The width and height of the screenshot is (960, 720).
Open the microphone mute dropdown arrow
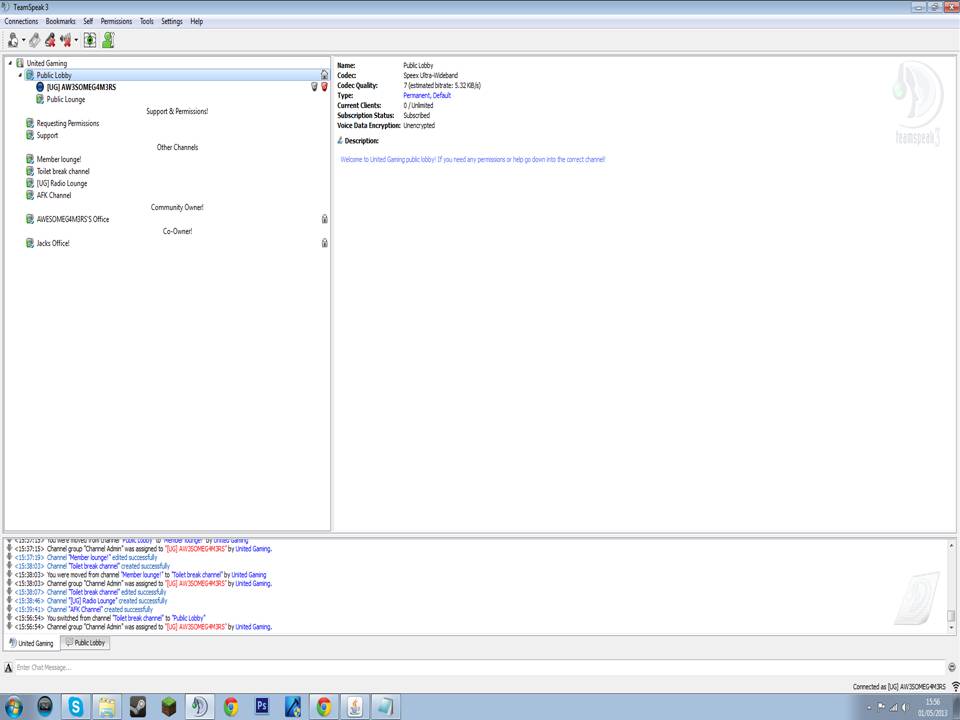pyautogui.click(x=76, y=40)
